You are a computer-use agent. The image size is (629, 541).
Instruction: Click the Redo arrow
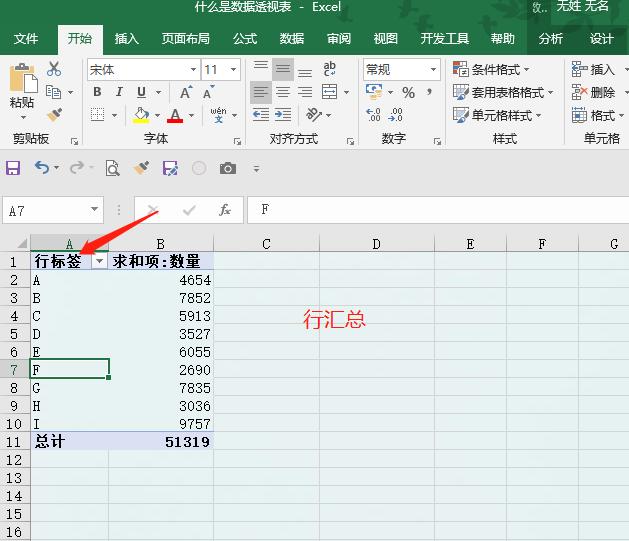click(x=77, y=167)
